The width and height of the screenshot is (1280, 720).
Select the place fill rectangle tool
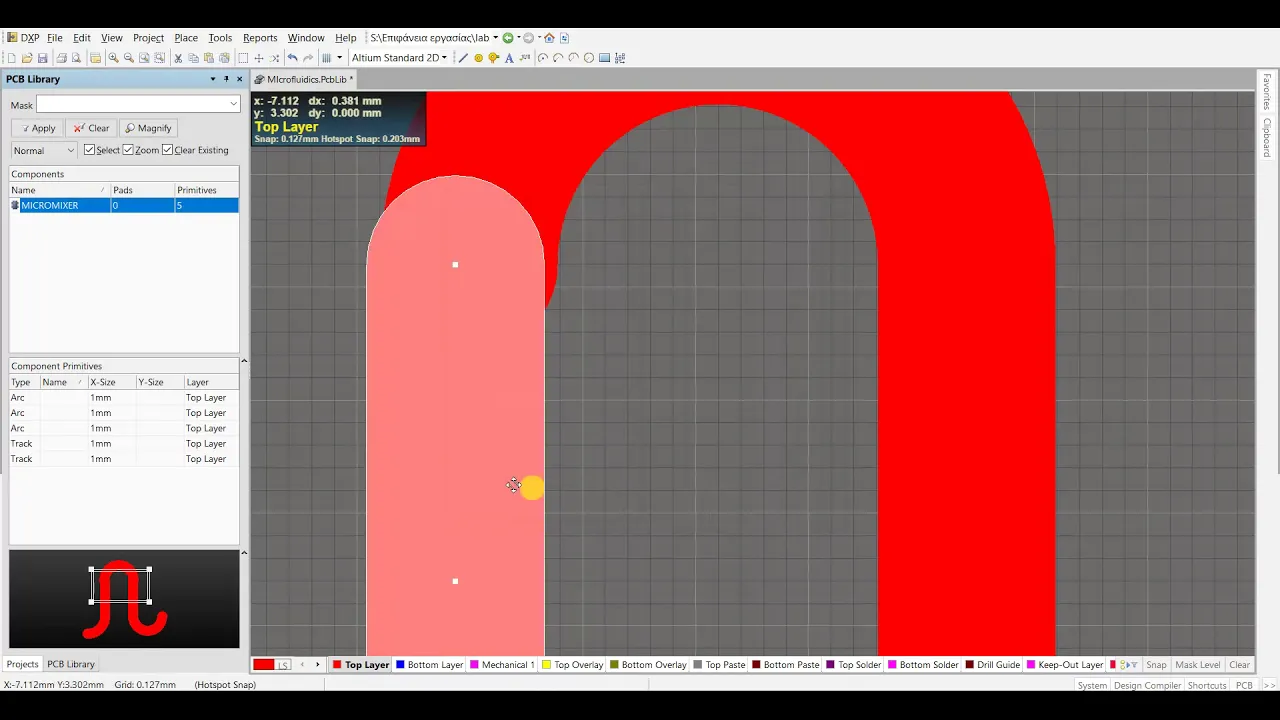tap(604, 58)
